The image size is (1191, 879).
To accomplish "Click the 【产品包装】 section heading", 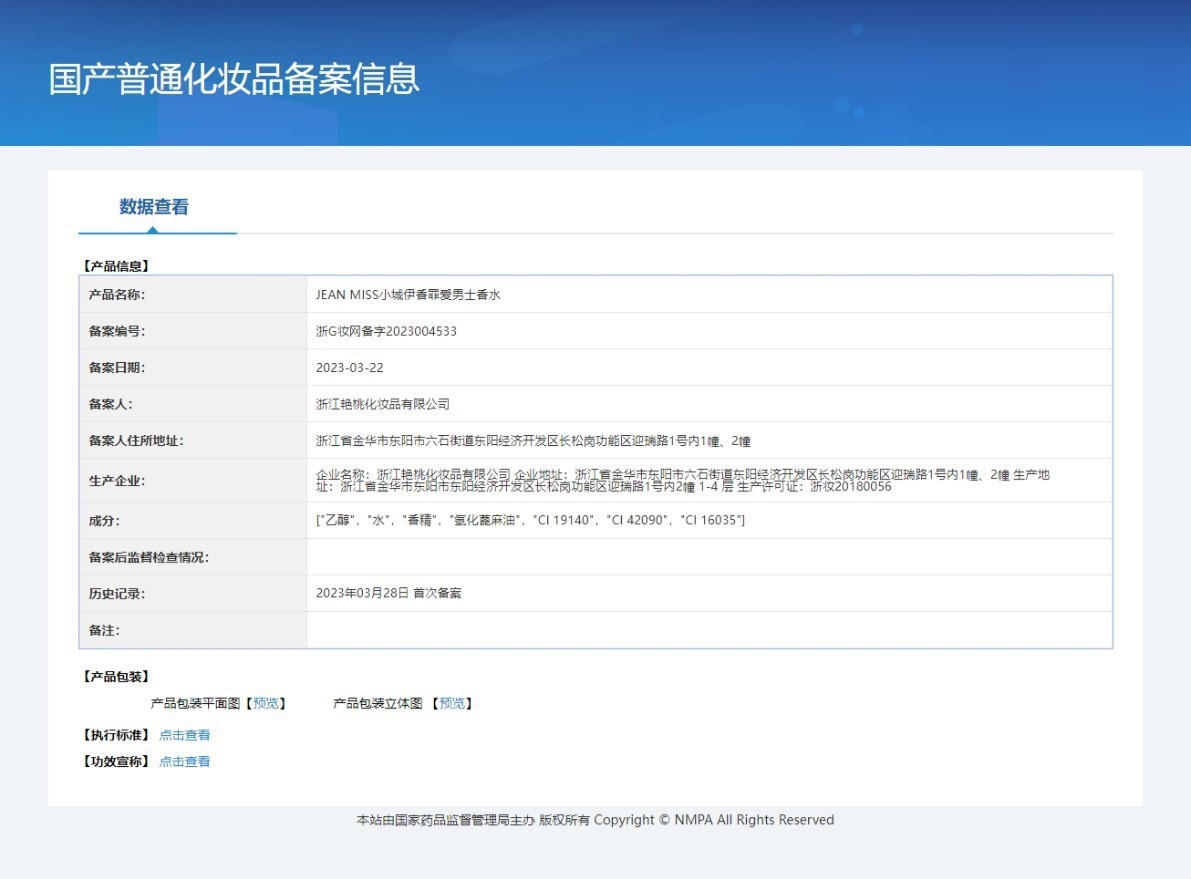I will [x=115, y=677].
